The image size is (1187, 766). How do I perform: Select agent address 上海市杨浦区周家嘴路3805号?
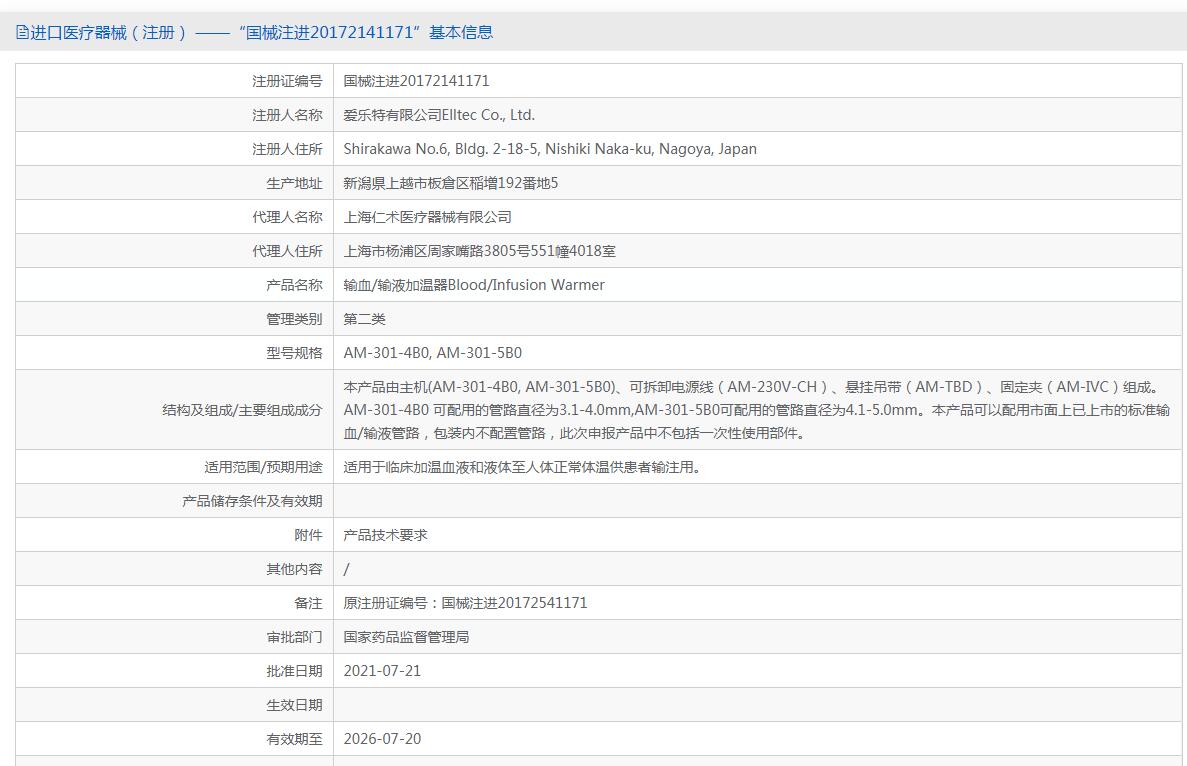tap(437, 251)
